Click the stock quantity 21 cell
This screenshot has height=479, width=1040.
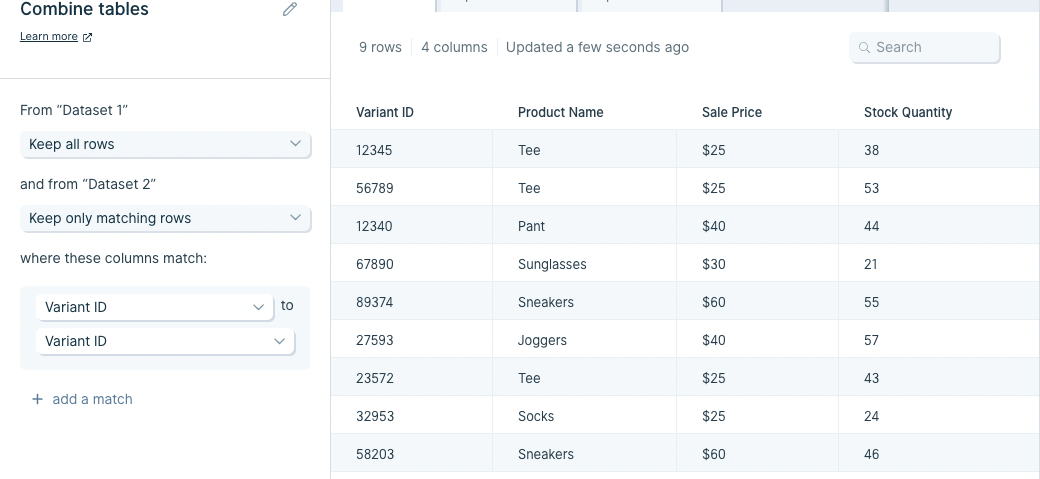coord(939,264)
